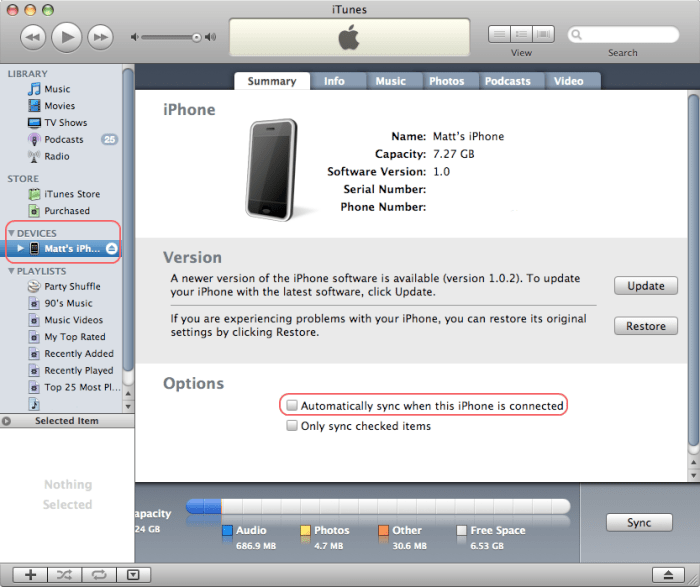Screen dimensions: 700x587
Task: Click the Free Space color swatch
Action: coord(462,530)
